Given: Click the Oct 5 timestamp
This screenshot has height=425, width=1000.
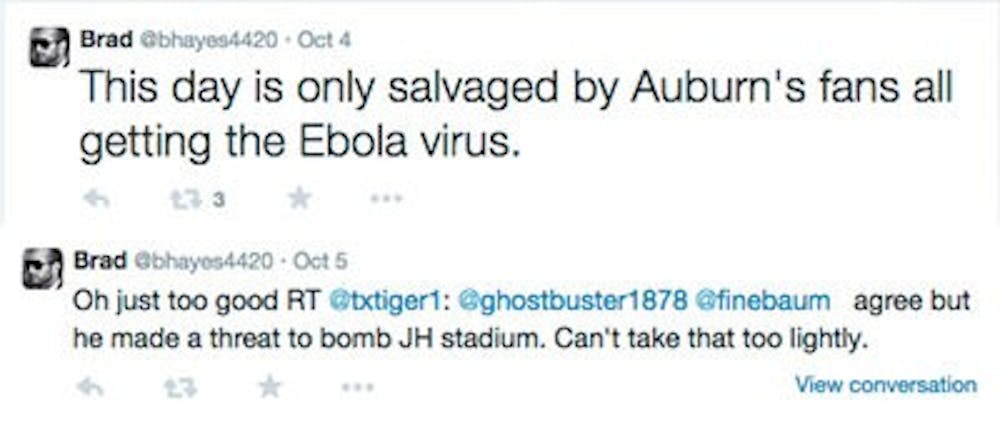Looking at the screenshot, I should tap(325, 261).
